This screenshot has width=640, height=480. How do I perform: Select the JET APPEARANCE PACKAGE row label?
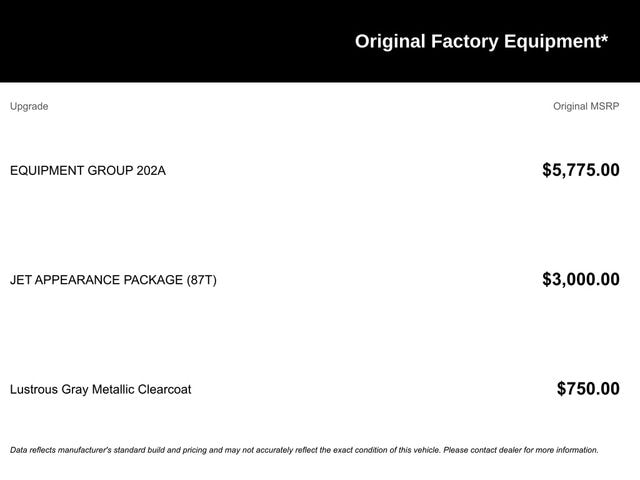pyautogui.click(x=113, y=280)
